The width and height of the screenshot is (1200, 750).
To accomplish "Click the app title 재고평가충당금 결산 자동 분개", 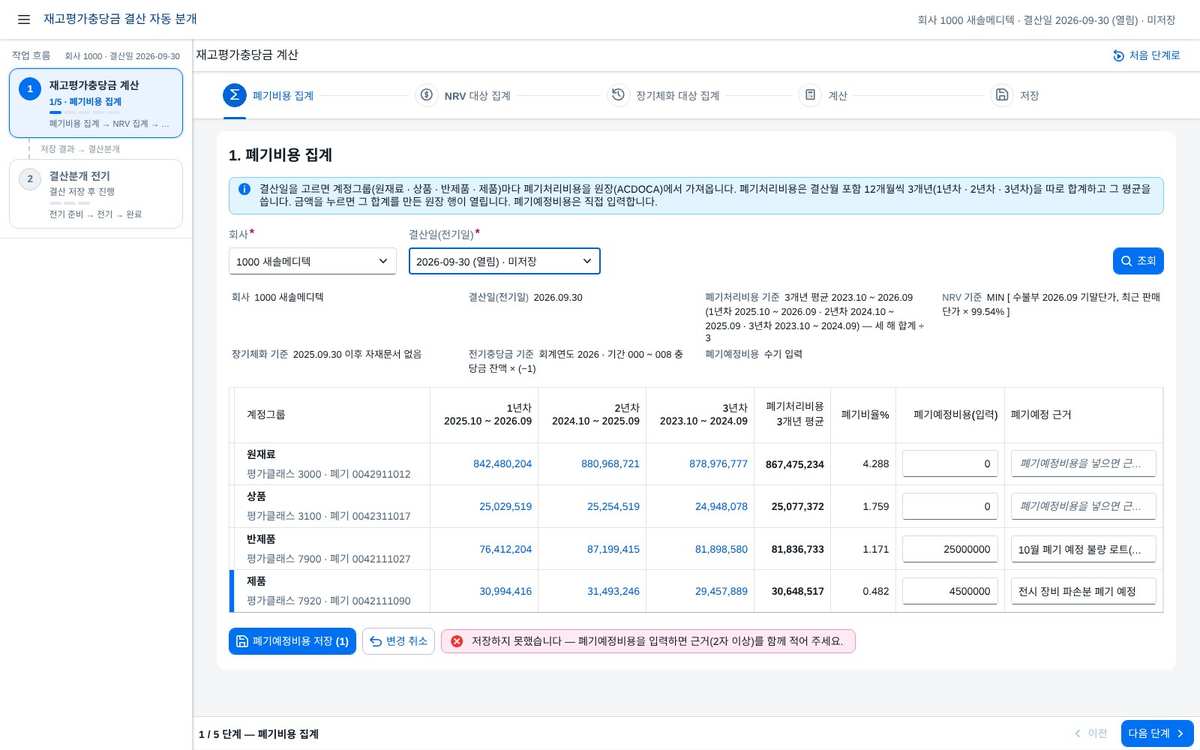I will coord(120,19).
